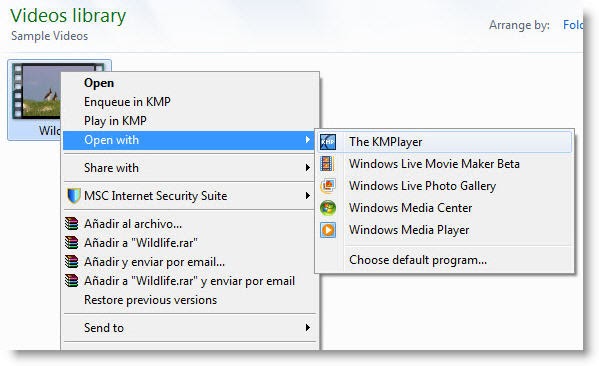The image size is (599, 366).
Task: Select Play in KMP
Action: (x=115, y=121)
